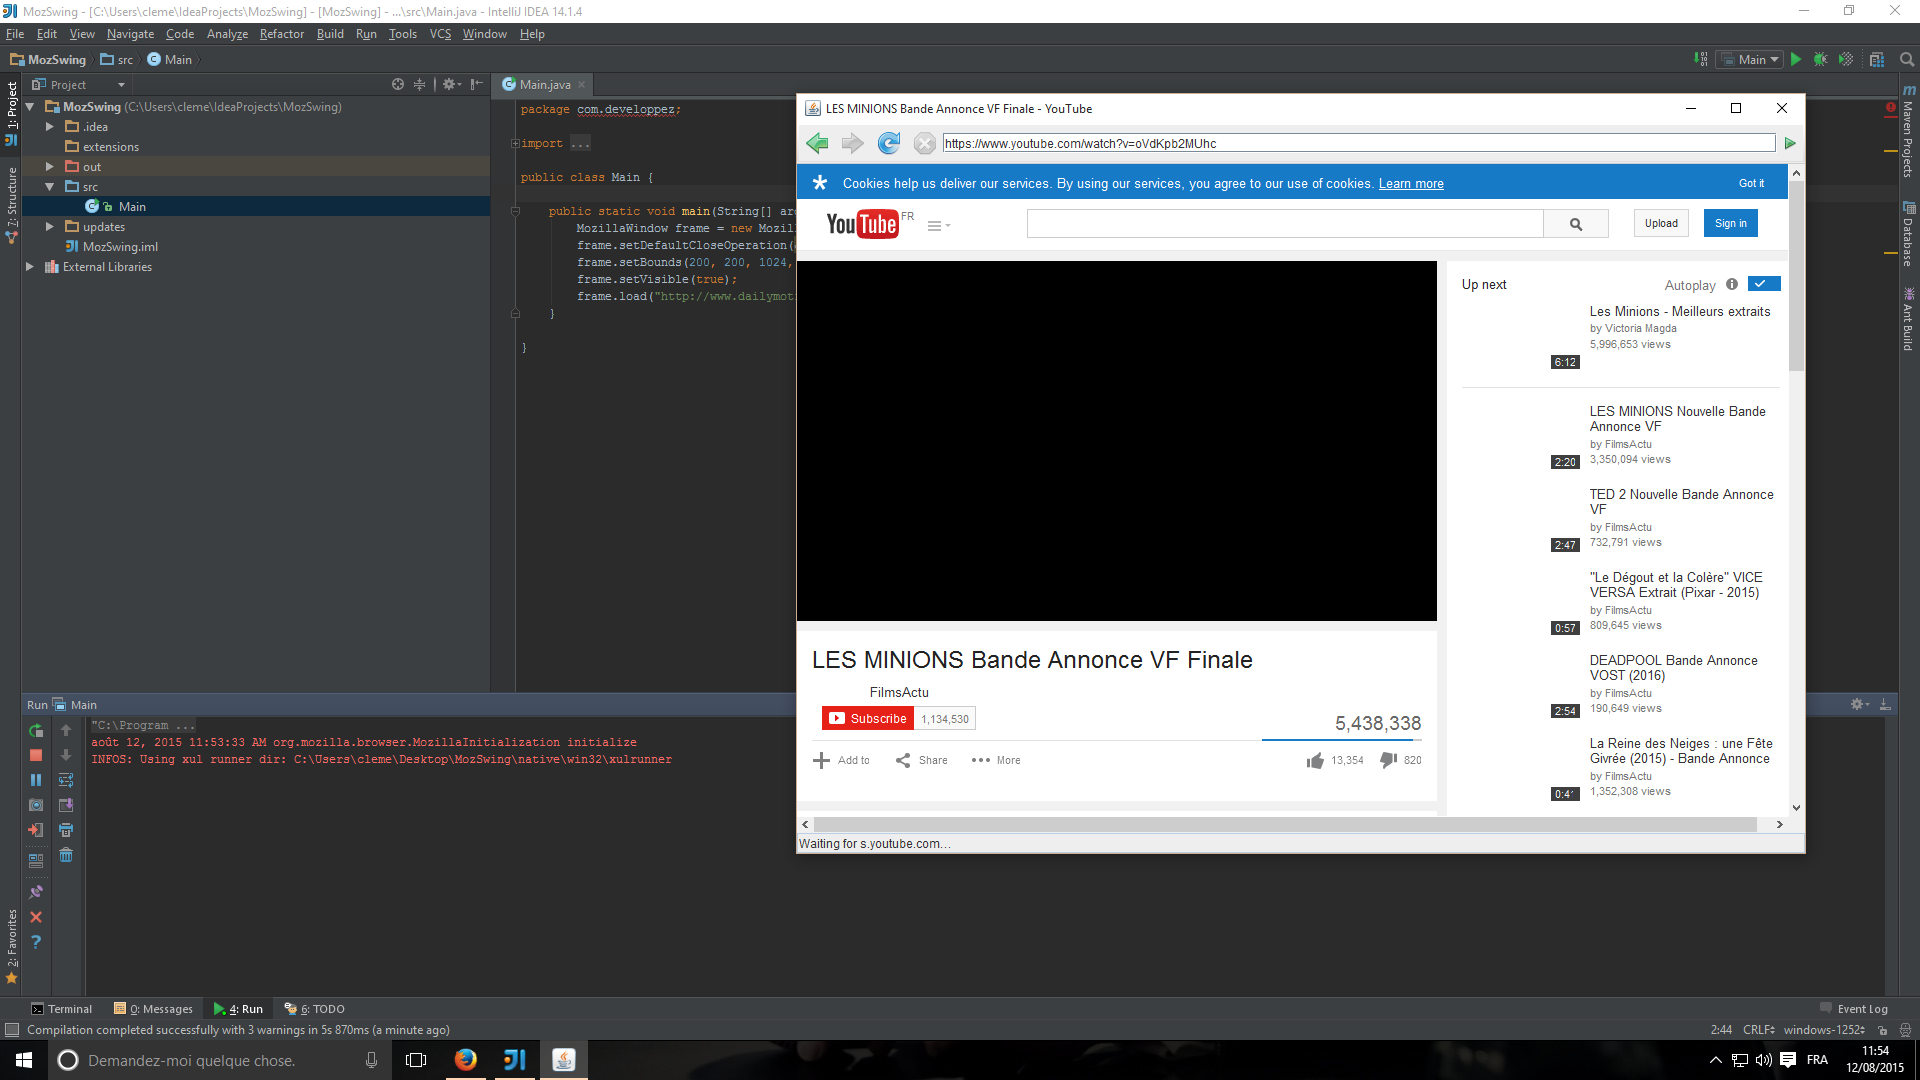Screen dimensions: 1920x1080
Task: Click the YouTube Upload button
Action: pos(1661,224)
